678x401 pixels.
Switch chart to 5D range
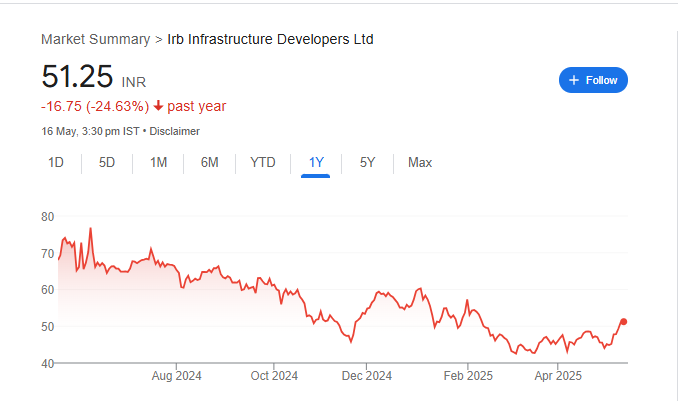(x=107, y=163)
